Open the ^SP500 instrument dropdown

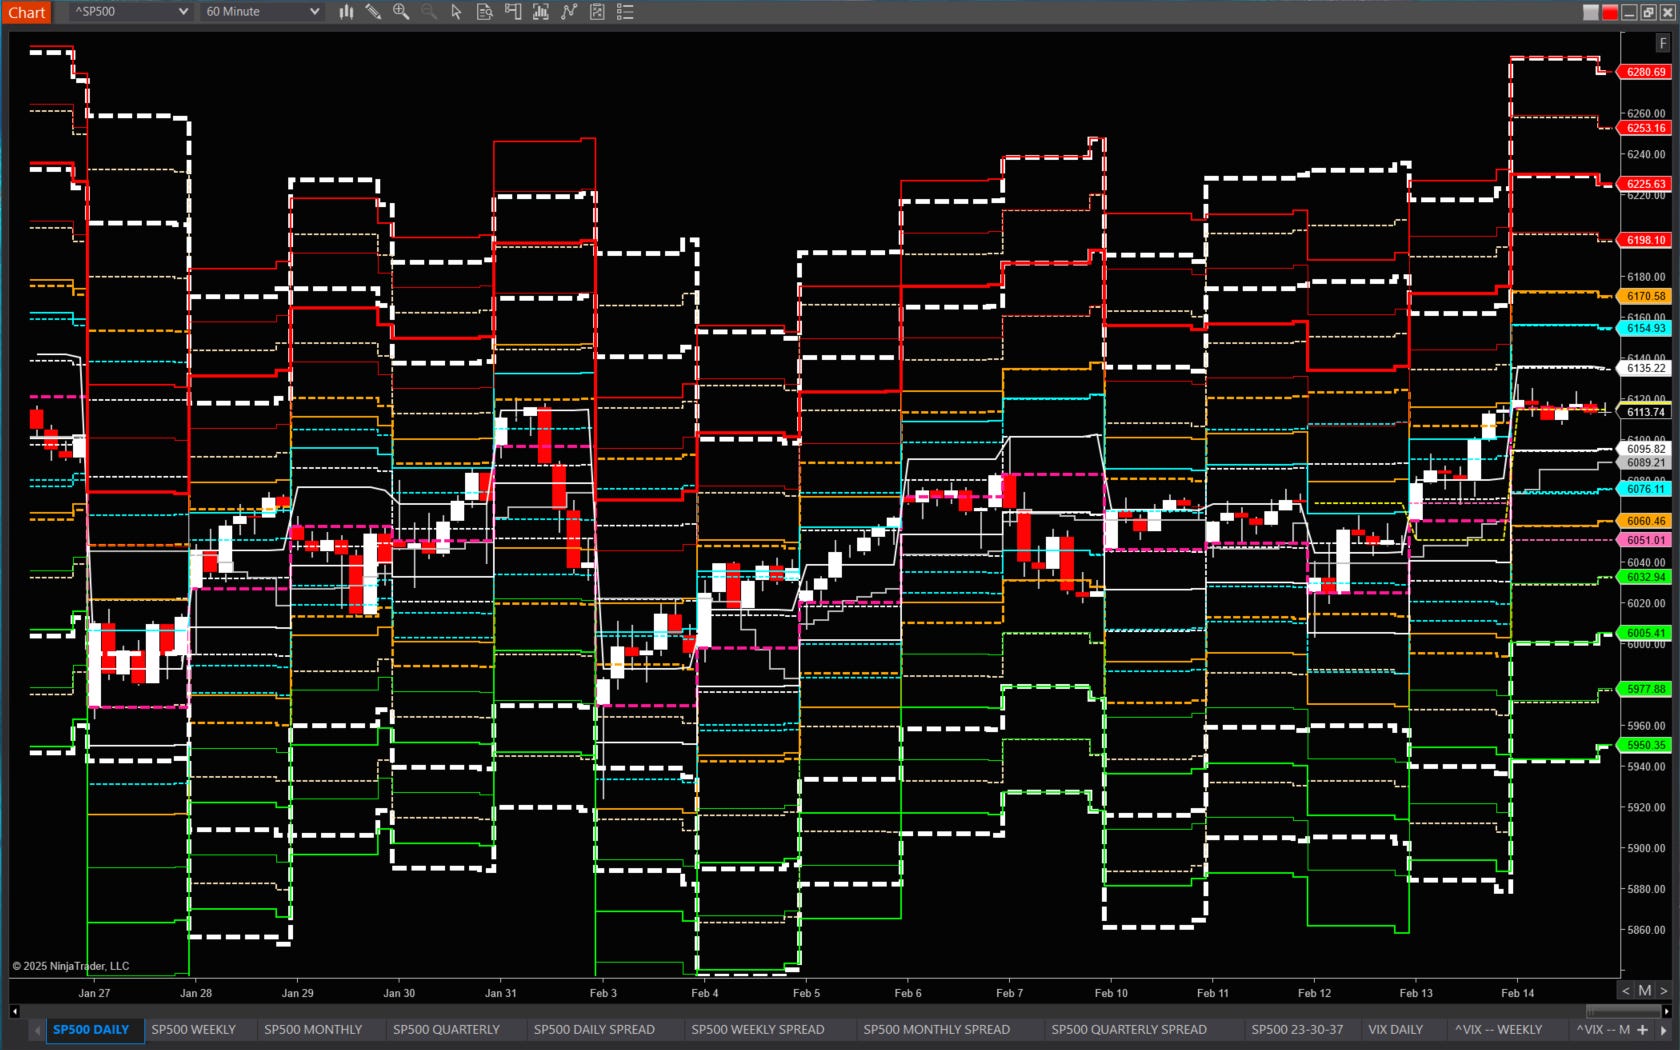click(128, 12)
